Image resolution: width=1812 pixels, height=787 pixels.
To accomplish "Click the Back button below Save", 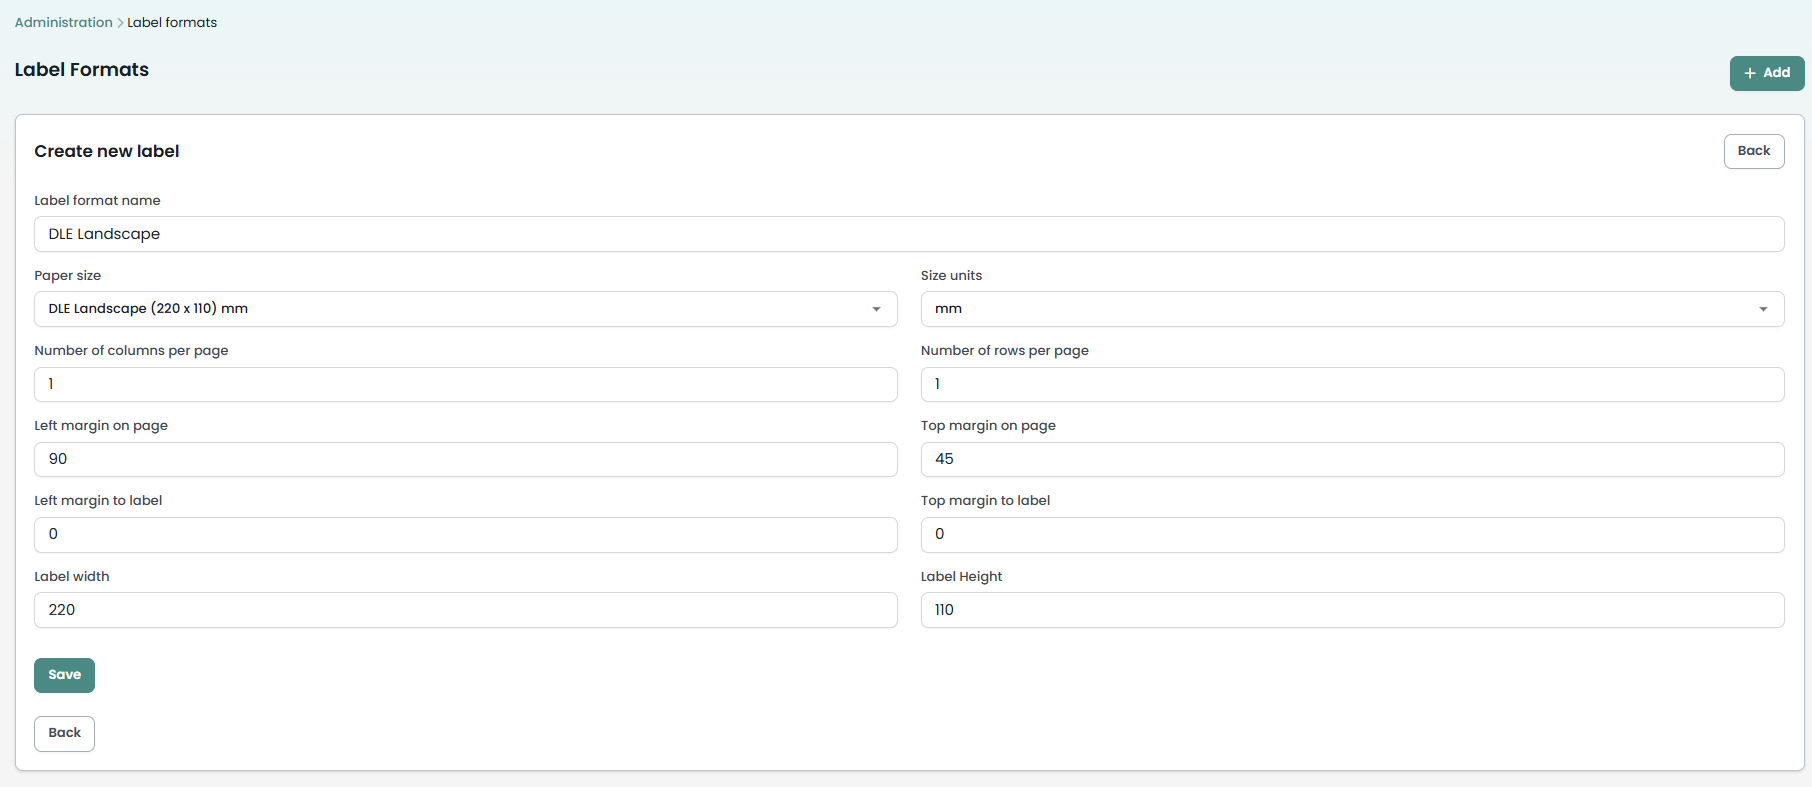I will (x=64, y=733).
